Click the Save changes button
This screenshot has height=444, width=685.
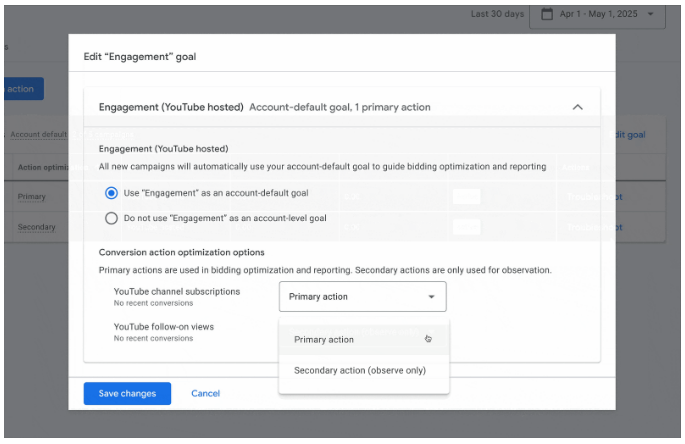[x=127, y=393]
